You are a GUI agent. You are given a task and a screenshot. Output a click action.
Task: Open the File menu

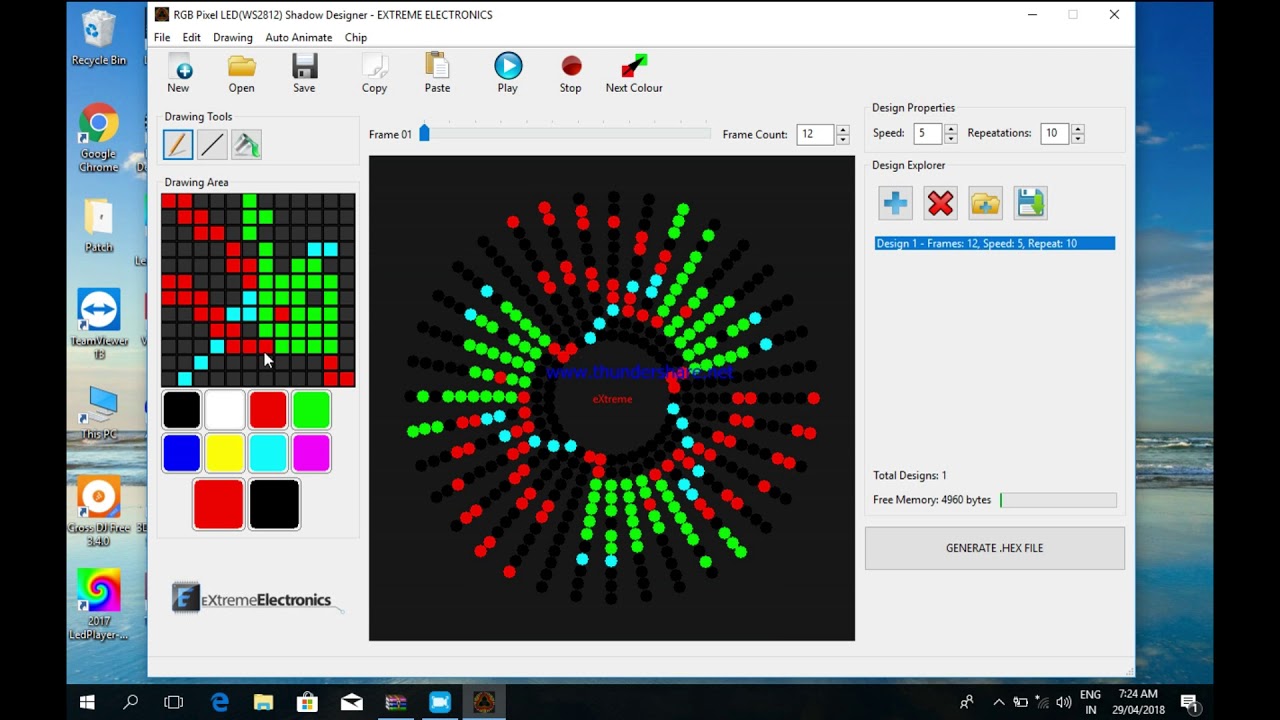[162, 37]
